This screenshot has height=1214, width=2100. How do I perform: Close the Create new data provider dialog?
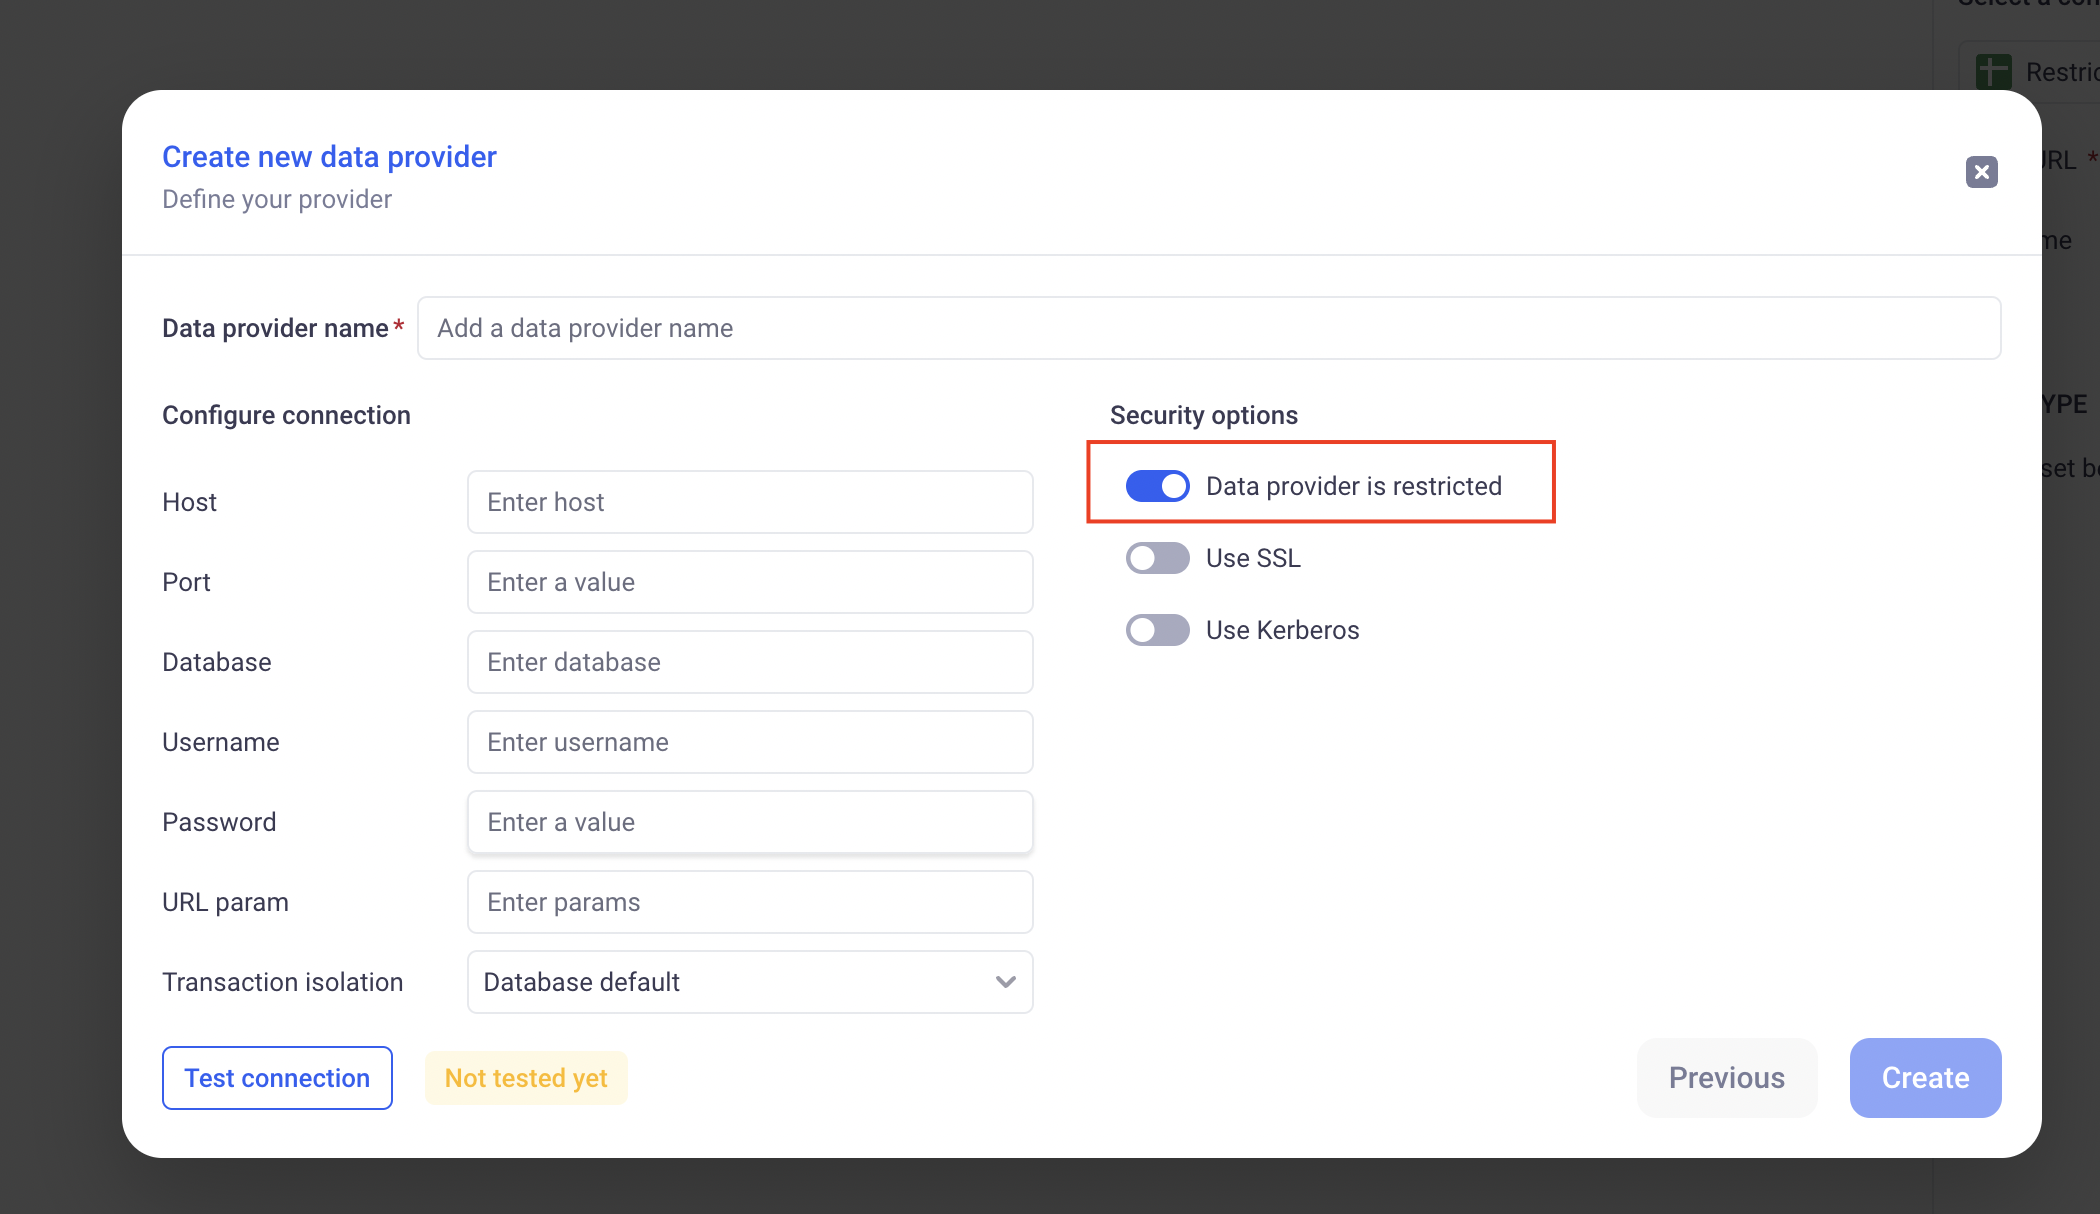[1981, 172]
